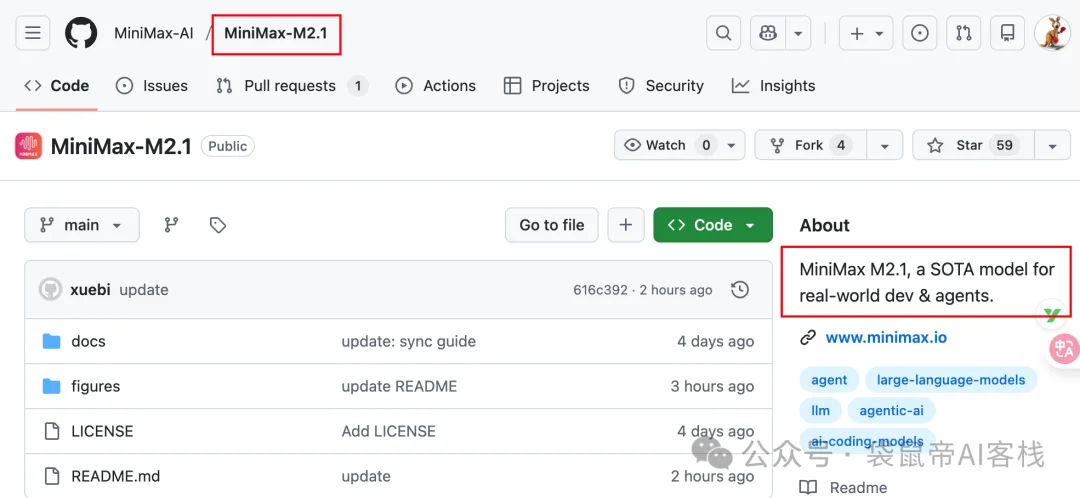Open the Star lists dropdown arrow
Screen dimensions: 1080x498
1051,145
